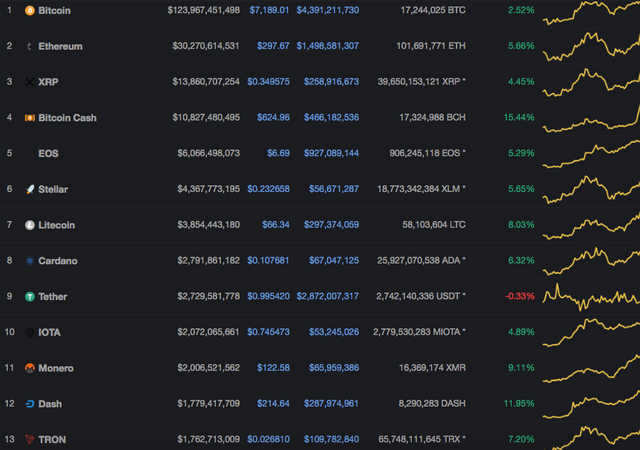Click the orange Bitcoin logo icon
Screen dimensions: 640x450
pos(30,11)
